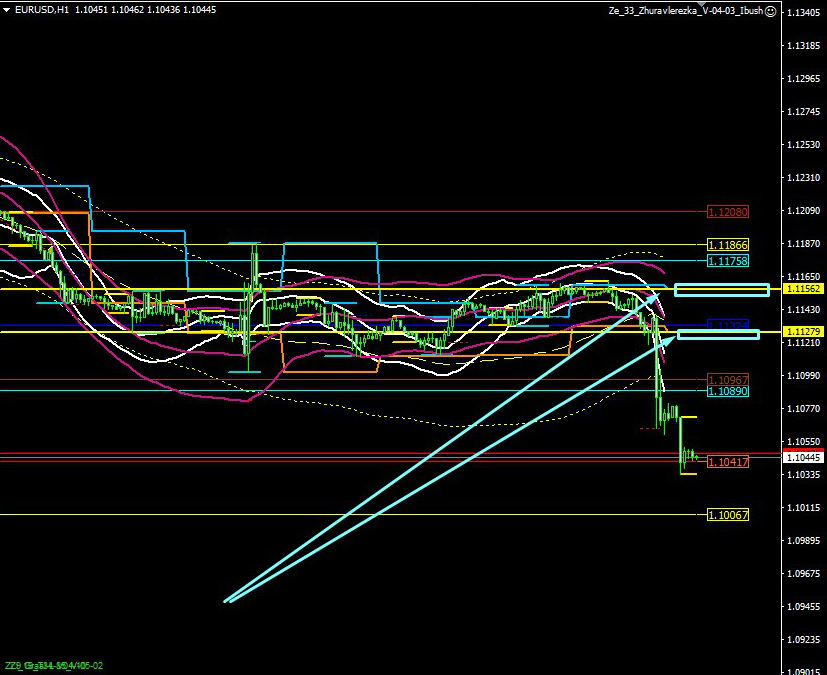Click the 1.13405 value on price scale
The image size is (827, 675).
(x=803, y=13)
